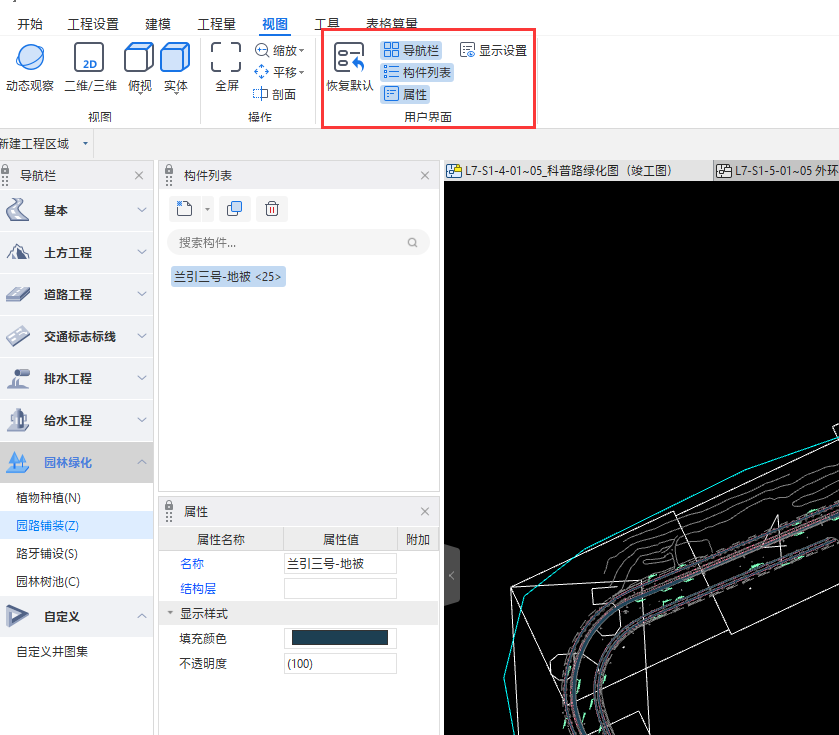Open the 表格算量 ribbon tab
This screenshot has height=735, width=839.
tap(392, 24)
